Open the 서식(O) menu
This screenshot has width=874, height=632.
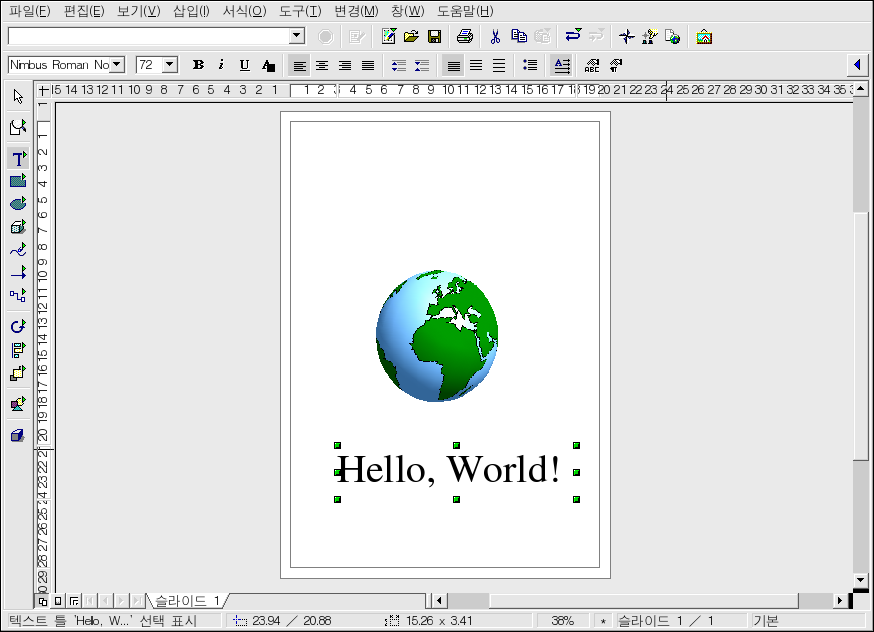244,11
